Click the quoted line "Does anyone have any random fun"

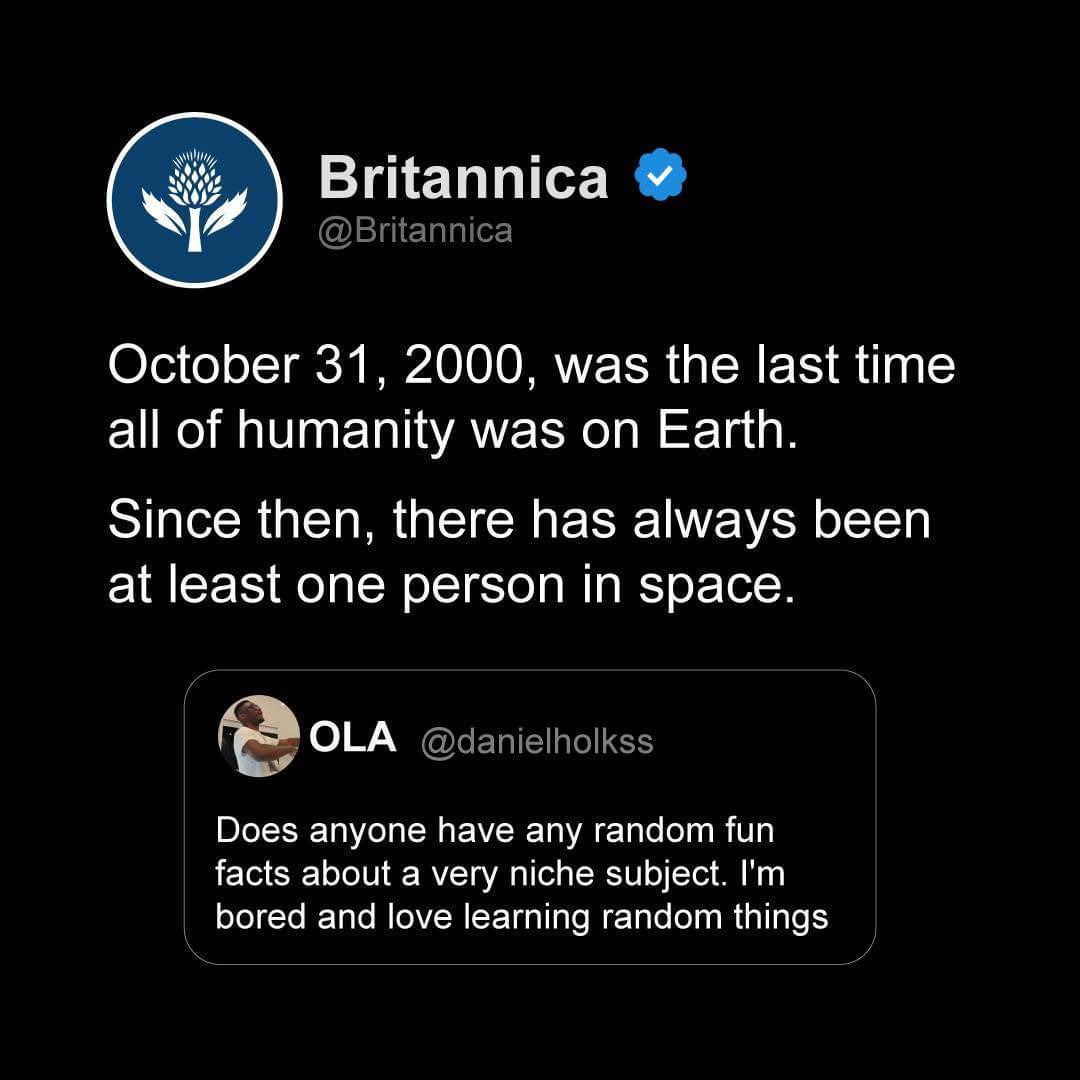tap(495, 830)
